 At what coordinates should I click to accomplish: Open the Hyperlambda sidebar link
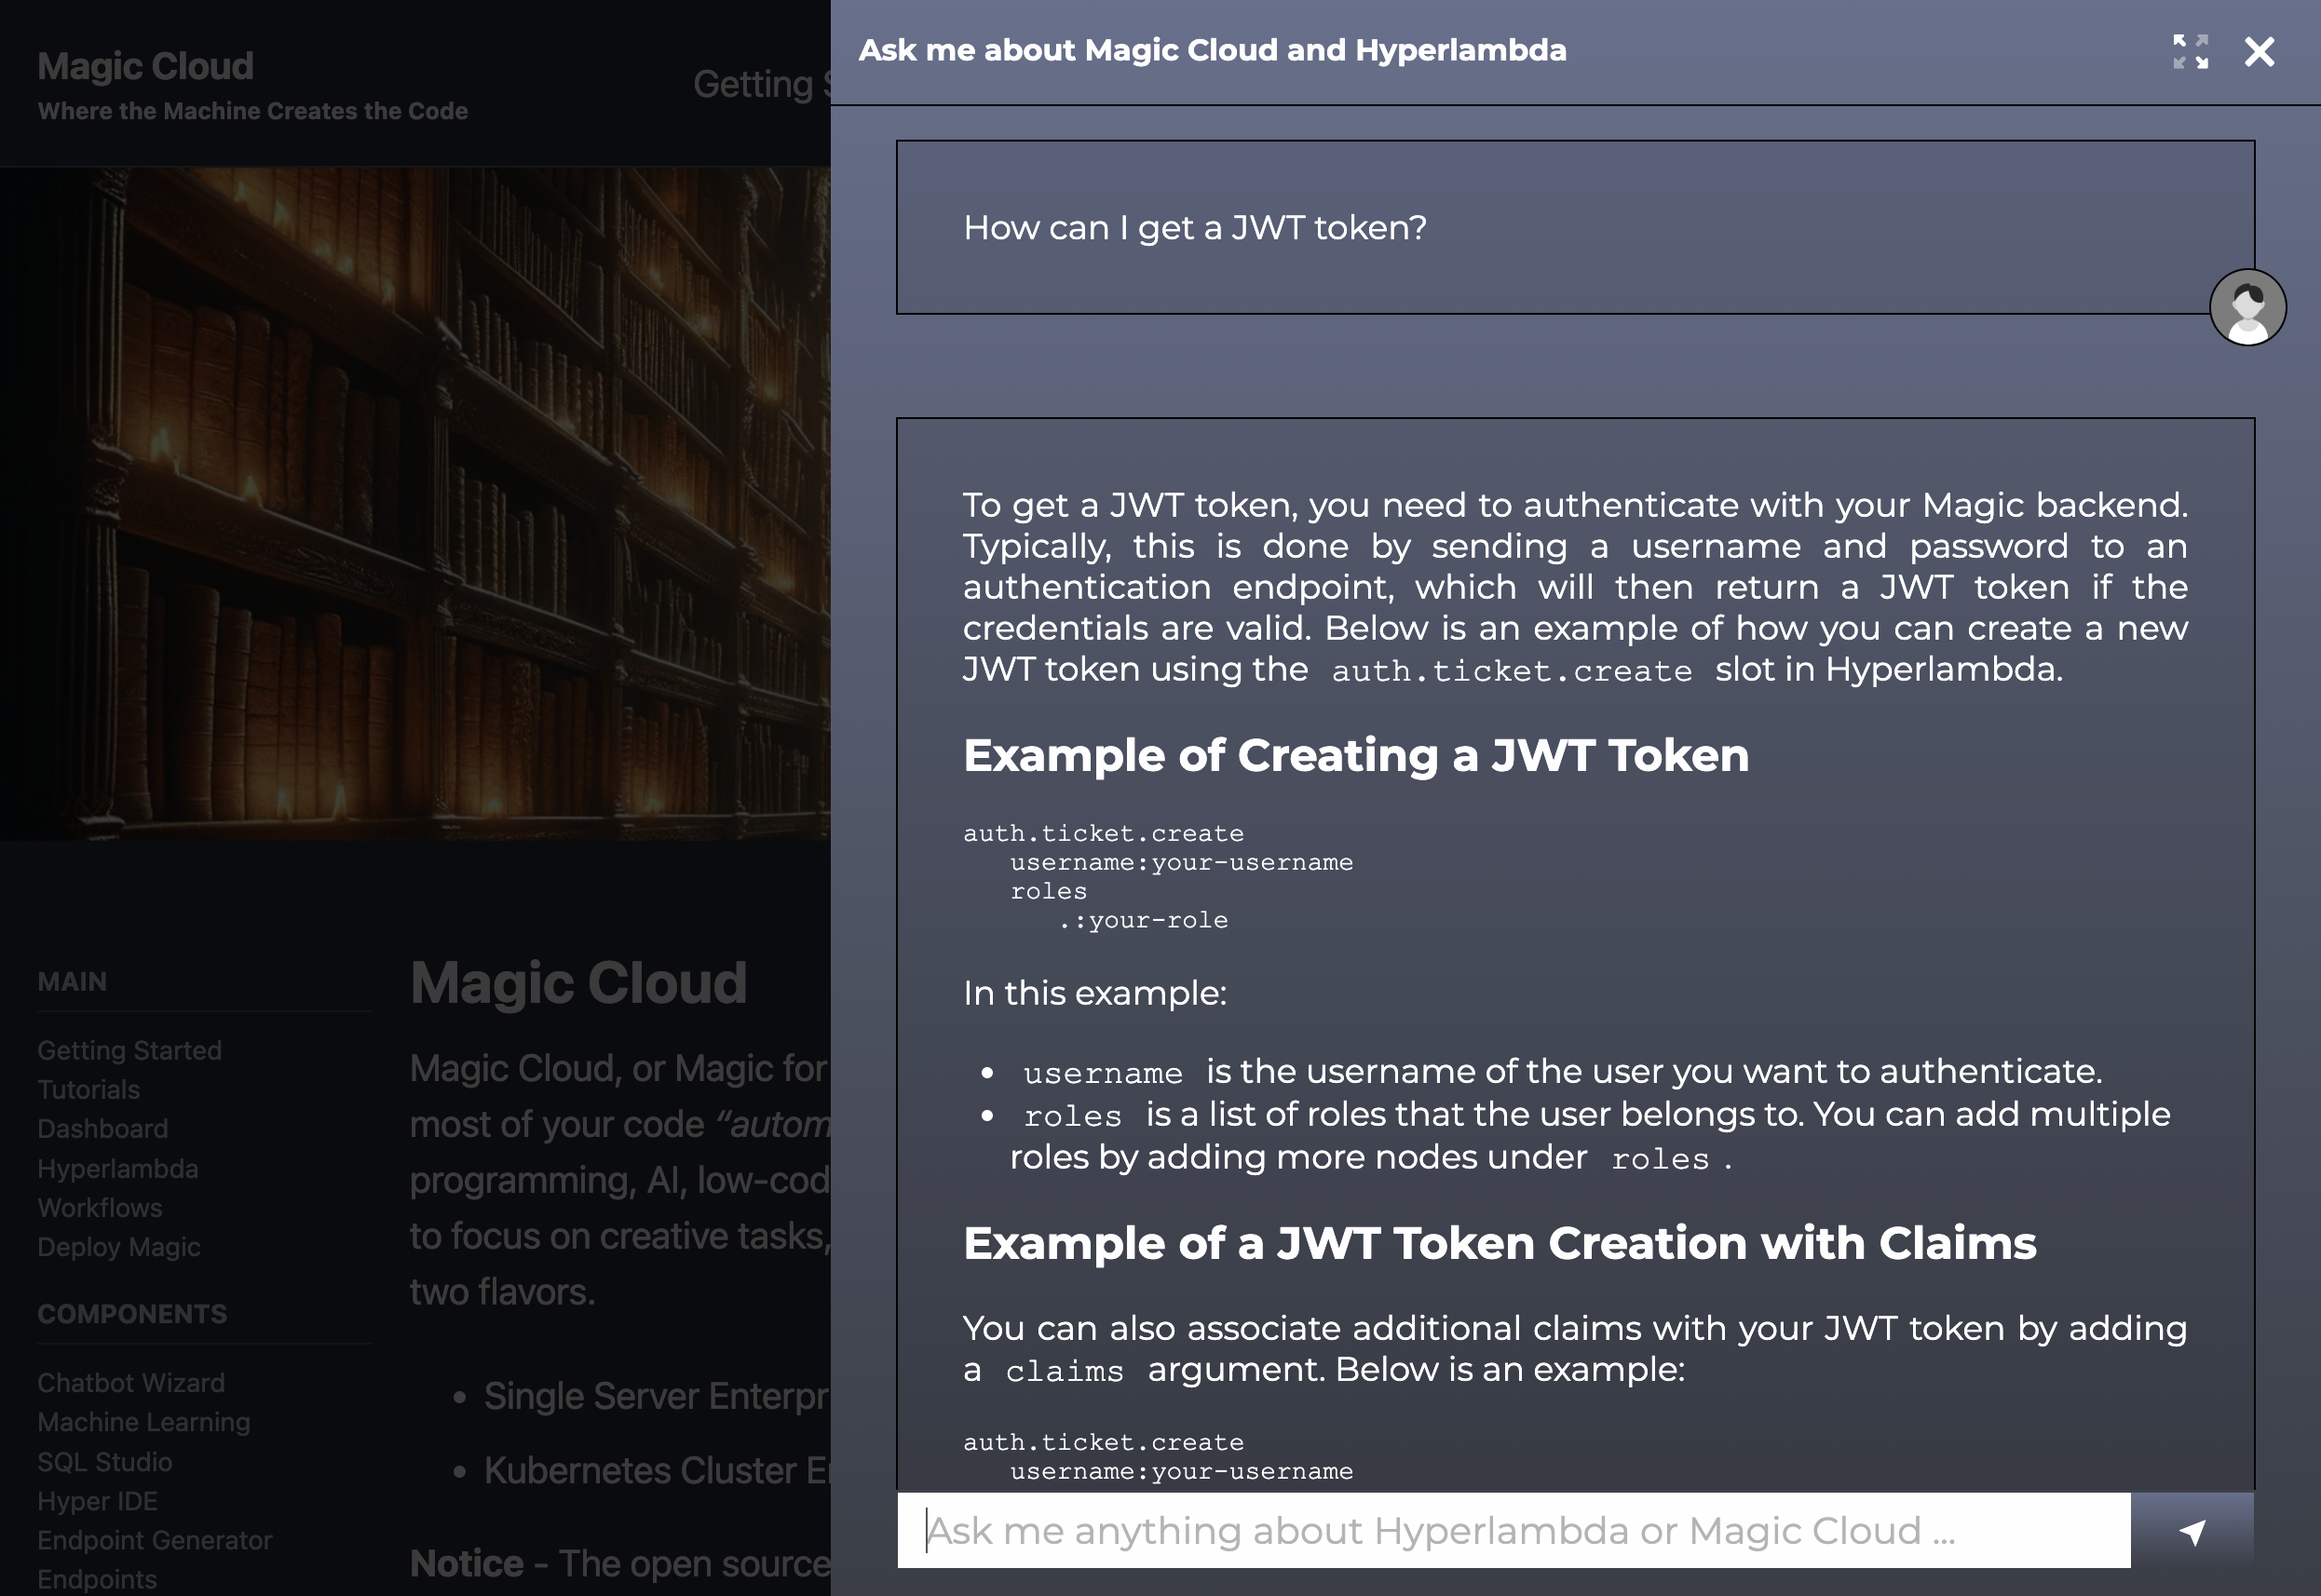(117, 1168)
